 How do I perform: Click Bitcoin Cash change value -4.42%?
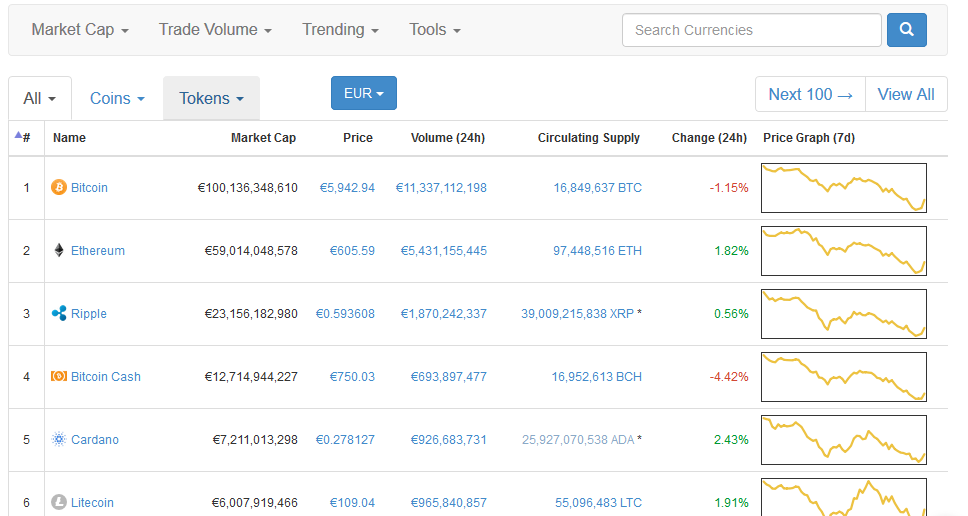729,377
